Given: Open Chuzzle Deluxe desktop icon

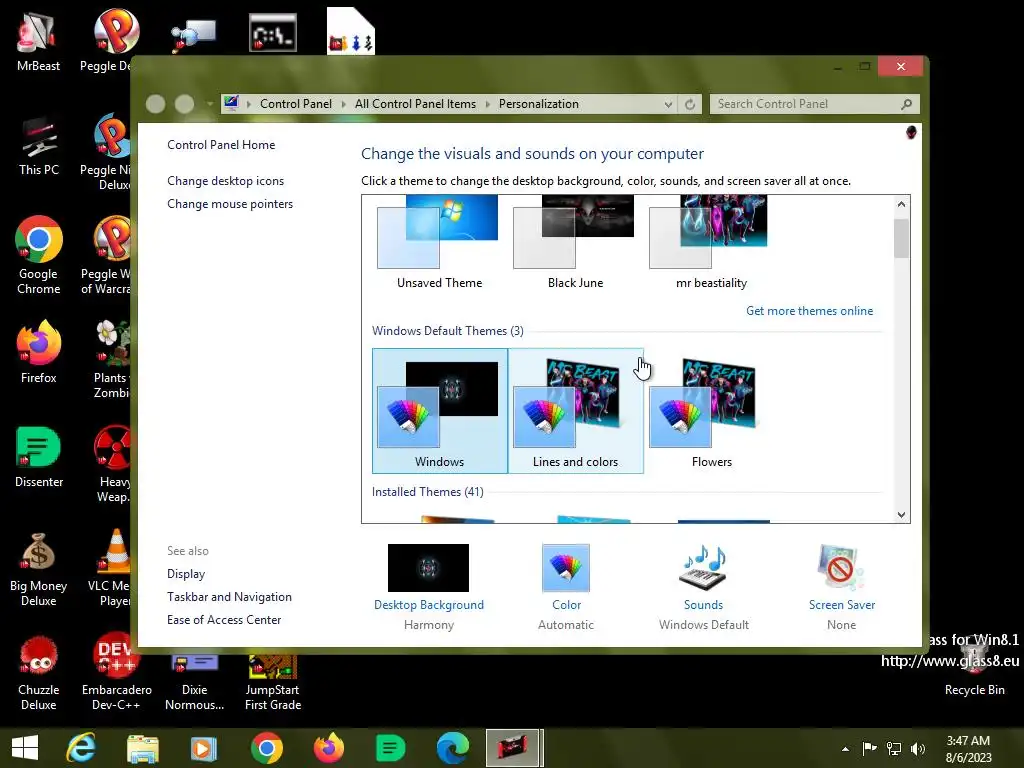Looking at the screenshot, I should [x=39, y=671].
